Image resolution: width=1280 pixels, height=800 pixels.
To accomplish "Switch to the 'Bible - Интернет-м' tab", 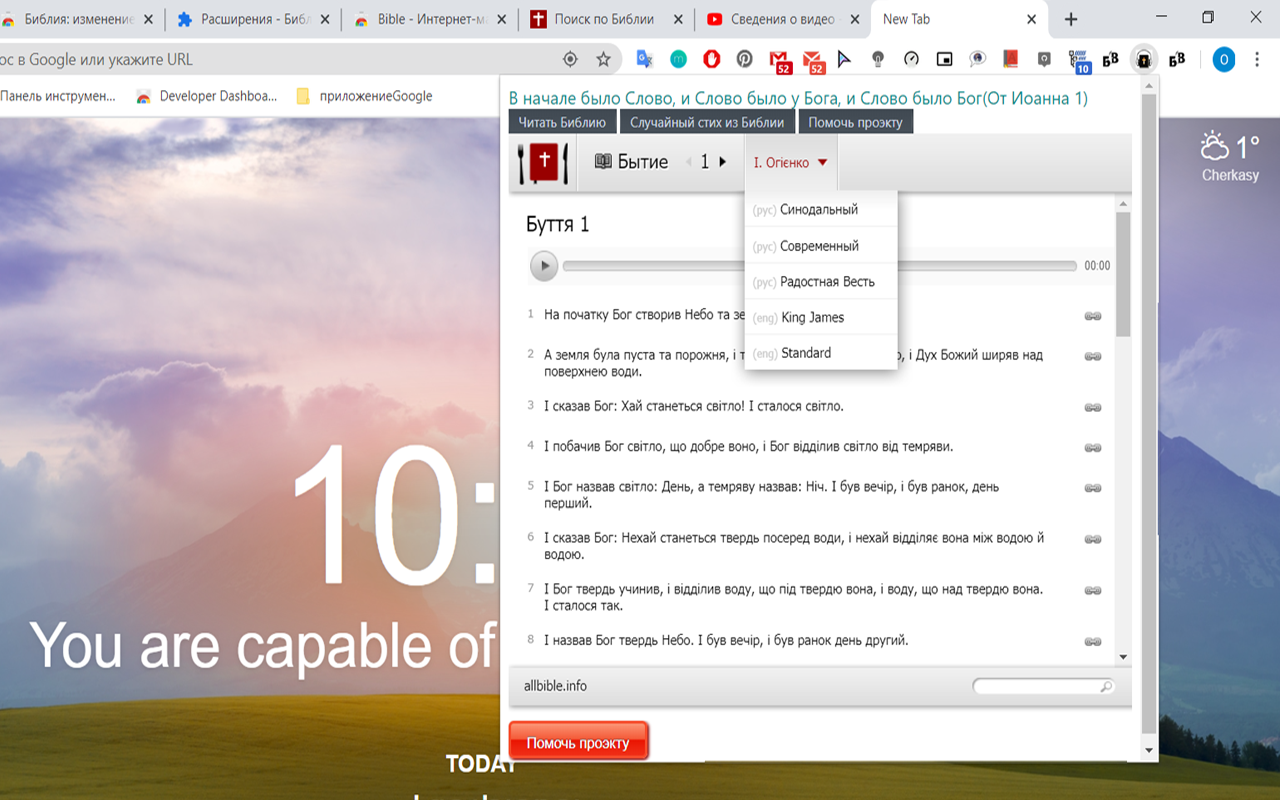I will tap(431, 19).
